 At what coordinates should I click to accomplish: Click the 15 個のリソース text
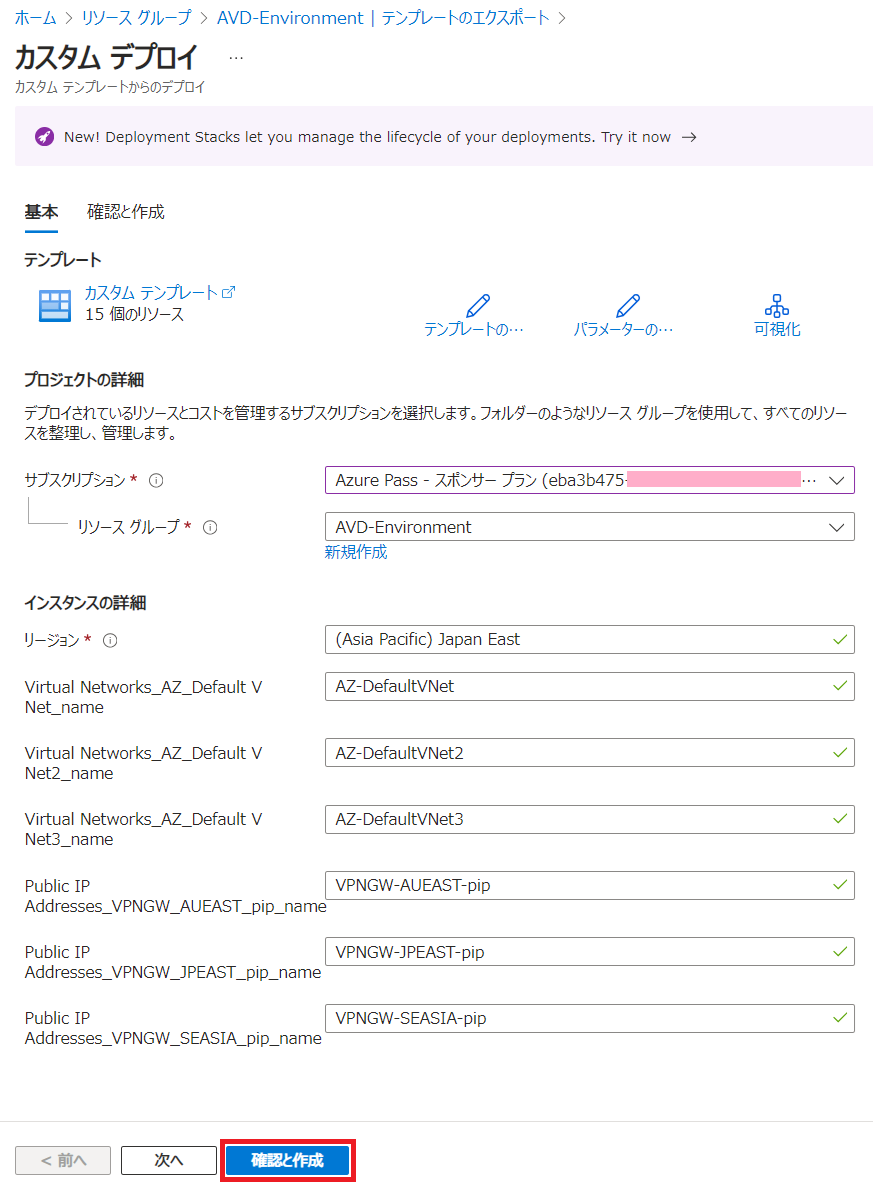tap(135, 314)
